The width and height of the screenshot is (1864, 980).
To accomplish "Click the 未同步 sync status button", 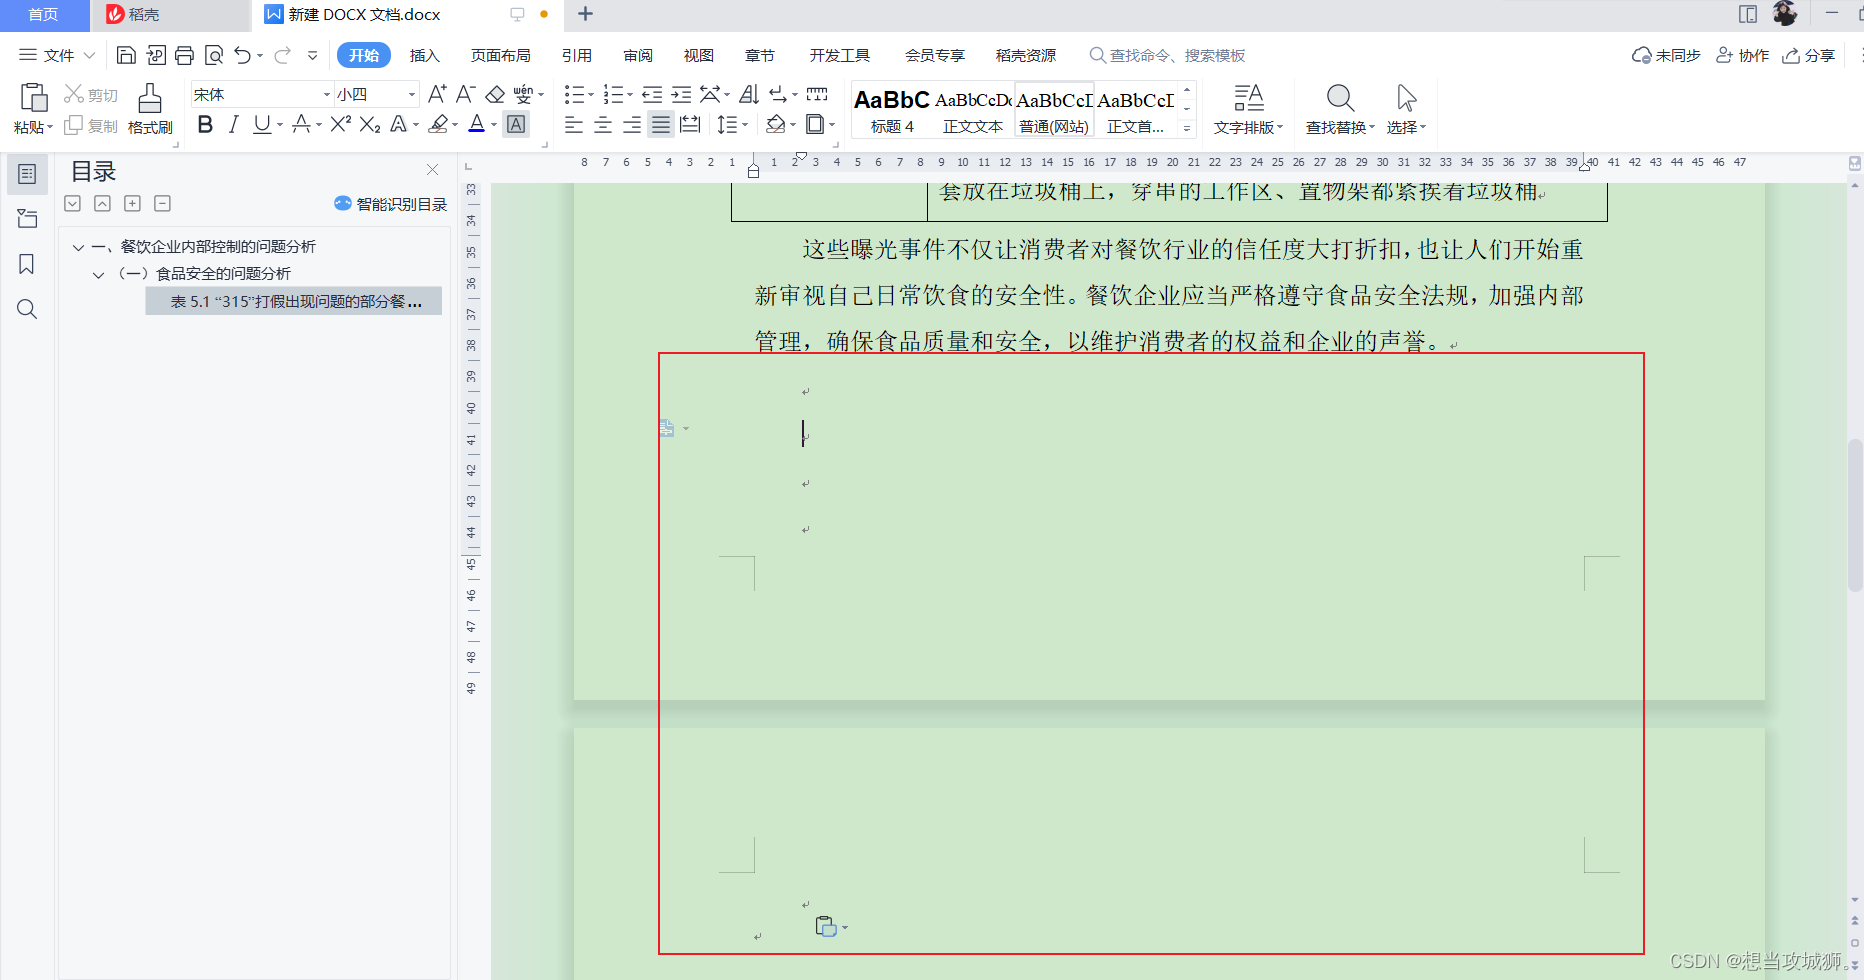I will tap(1666, 55).
